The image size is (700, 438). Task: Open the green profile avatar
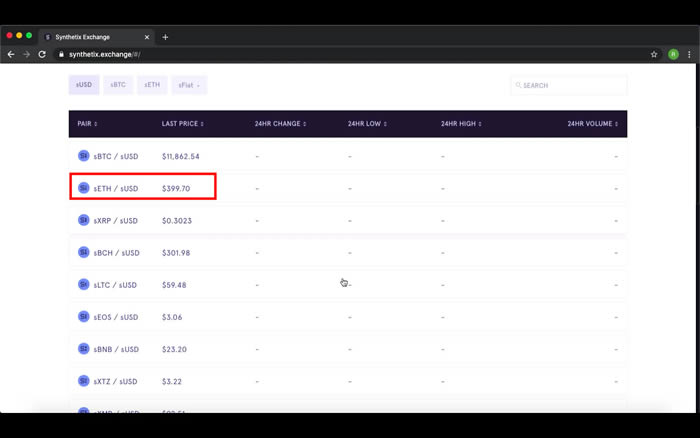673,54
